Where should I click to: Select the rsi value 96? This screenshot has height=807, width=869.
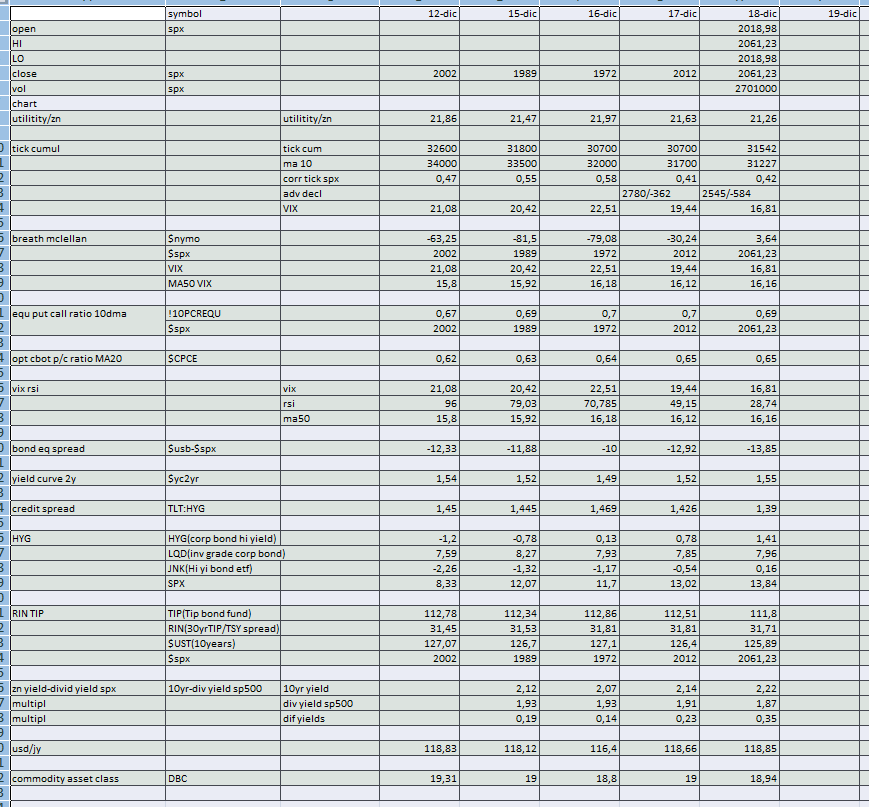pos(420,404)
